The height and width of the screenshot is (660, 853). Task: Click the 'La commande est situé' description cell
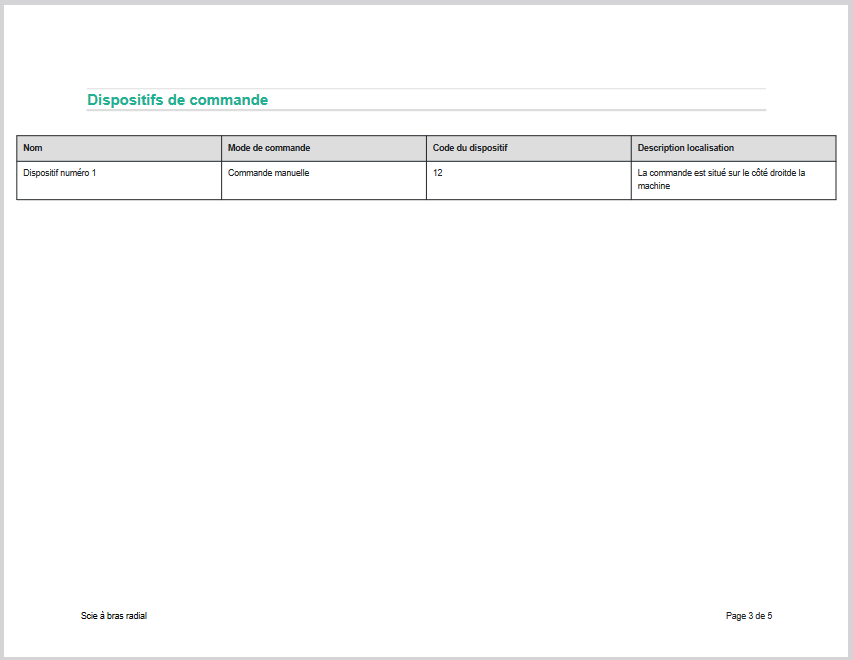[733, 180]
